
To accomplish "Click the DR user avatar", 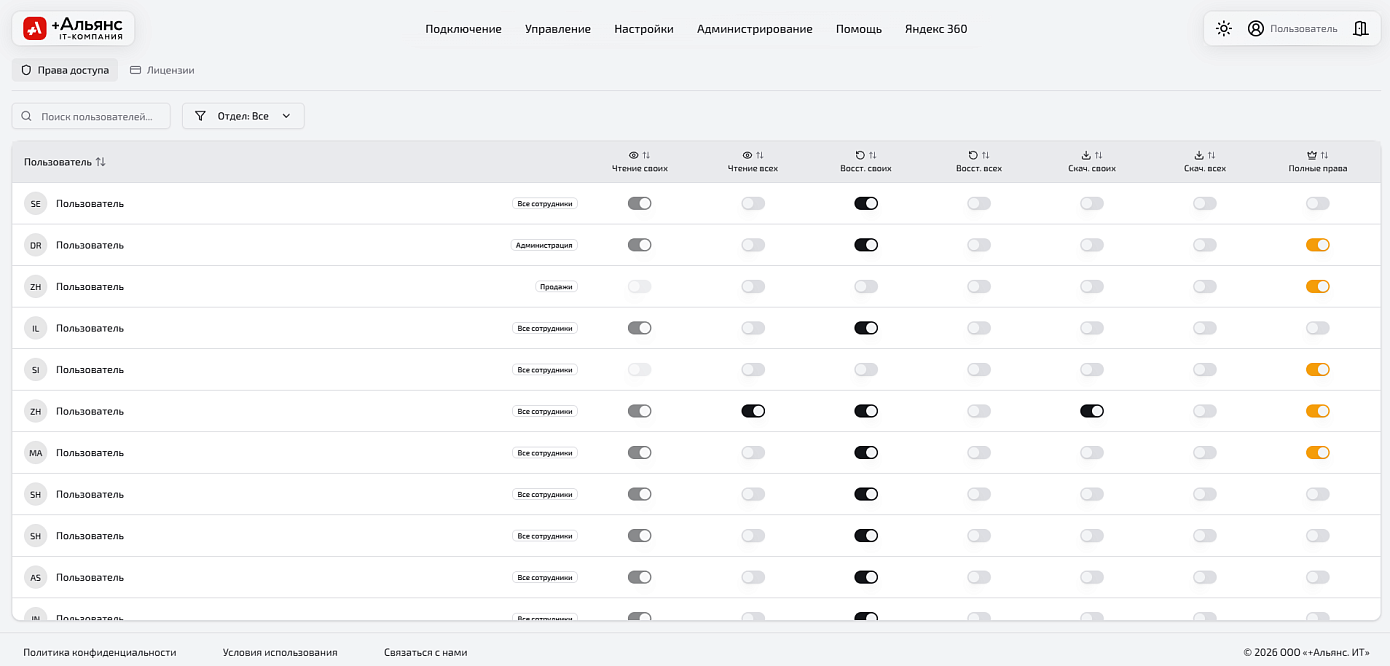I will tap(36, 245).
